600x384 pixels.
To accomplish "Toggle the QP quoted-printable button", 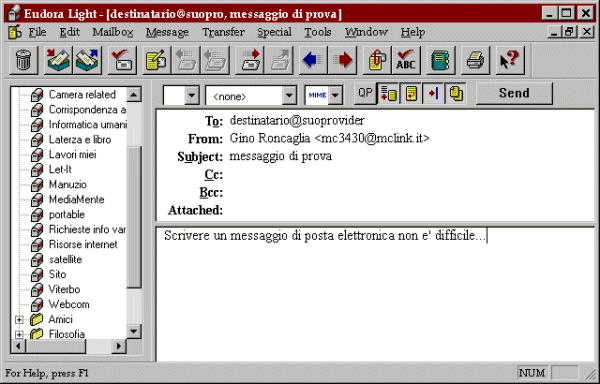I will click(x=365, y=93).
